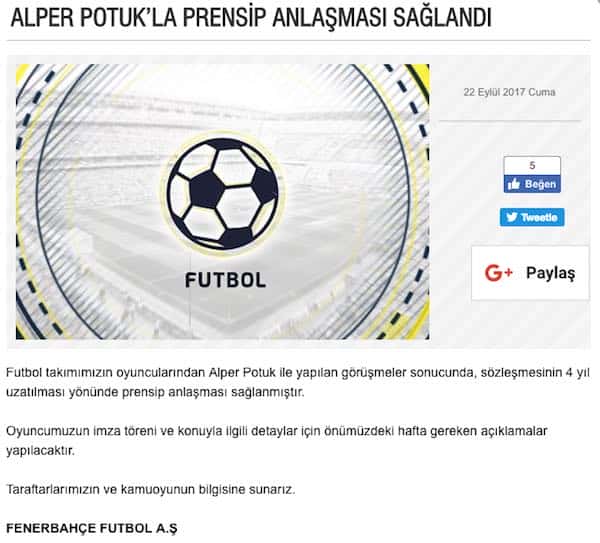Viewport: 600px width, 543px height.
Task: Click the Facebook thumbs-up icon
Action: [514, 184]
